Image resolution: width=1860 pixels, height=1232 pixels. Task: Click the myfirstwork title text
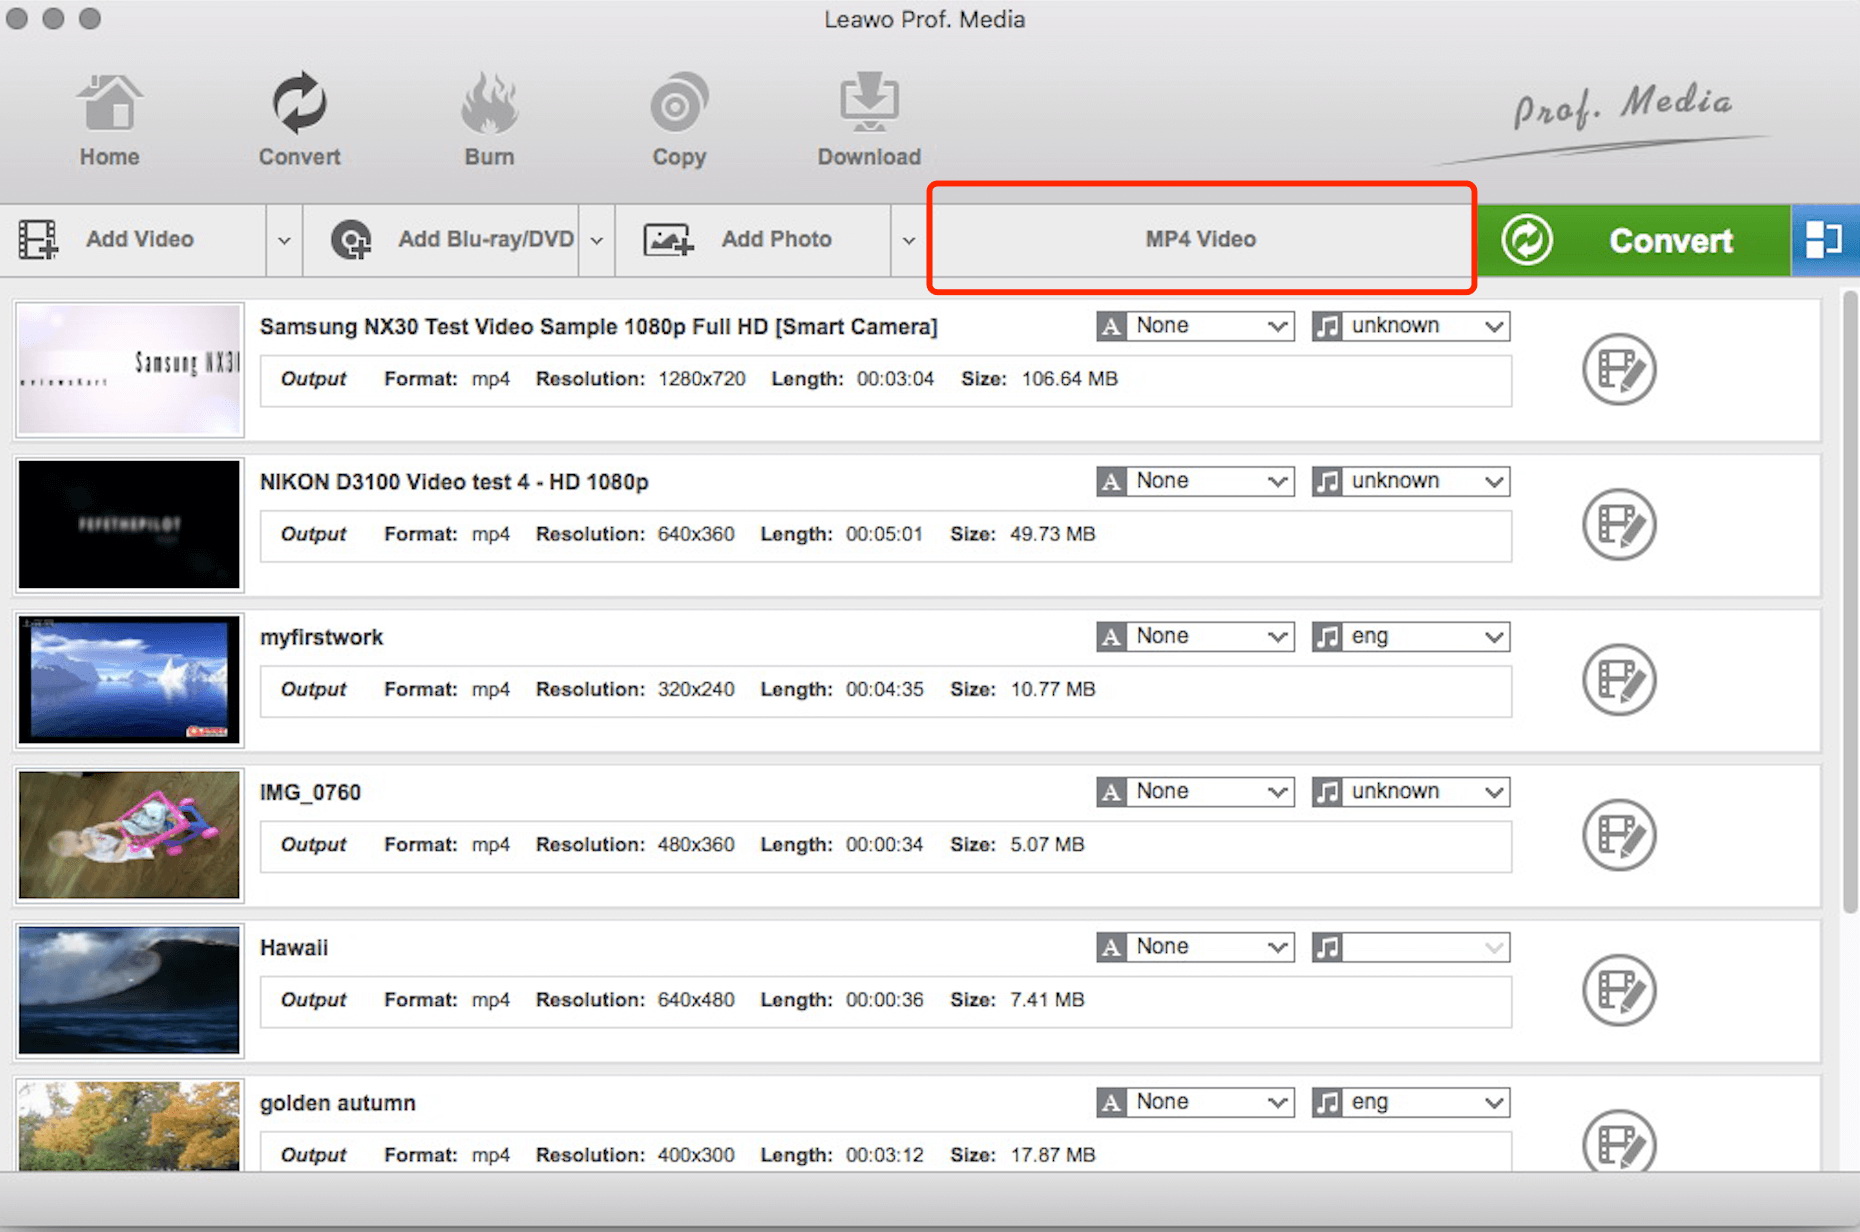pyautogui.click(x=321, y=637)
